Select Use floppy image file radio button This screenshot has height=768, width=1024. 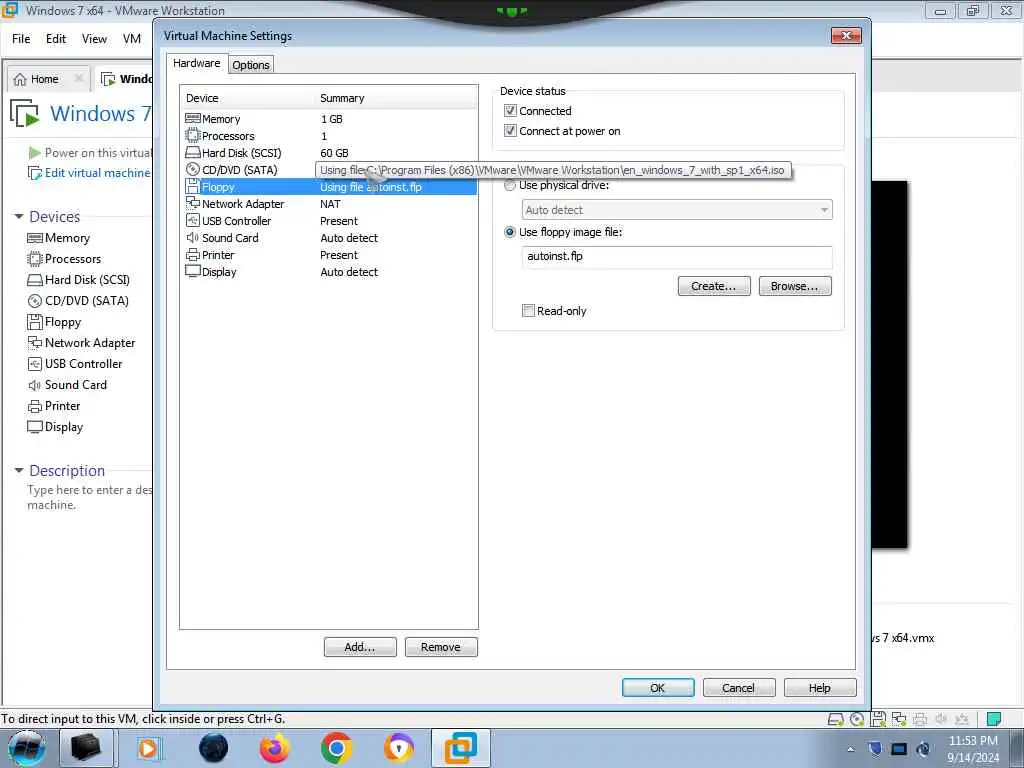click(x=510, y=232)
